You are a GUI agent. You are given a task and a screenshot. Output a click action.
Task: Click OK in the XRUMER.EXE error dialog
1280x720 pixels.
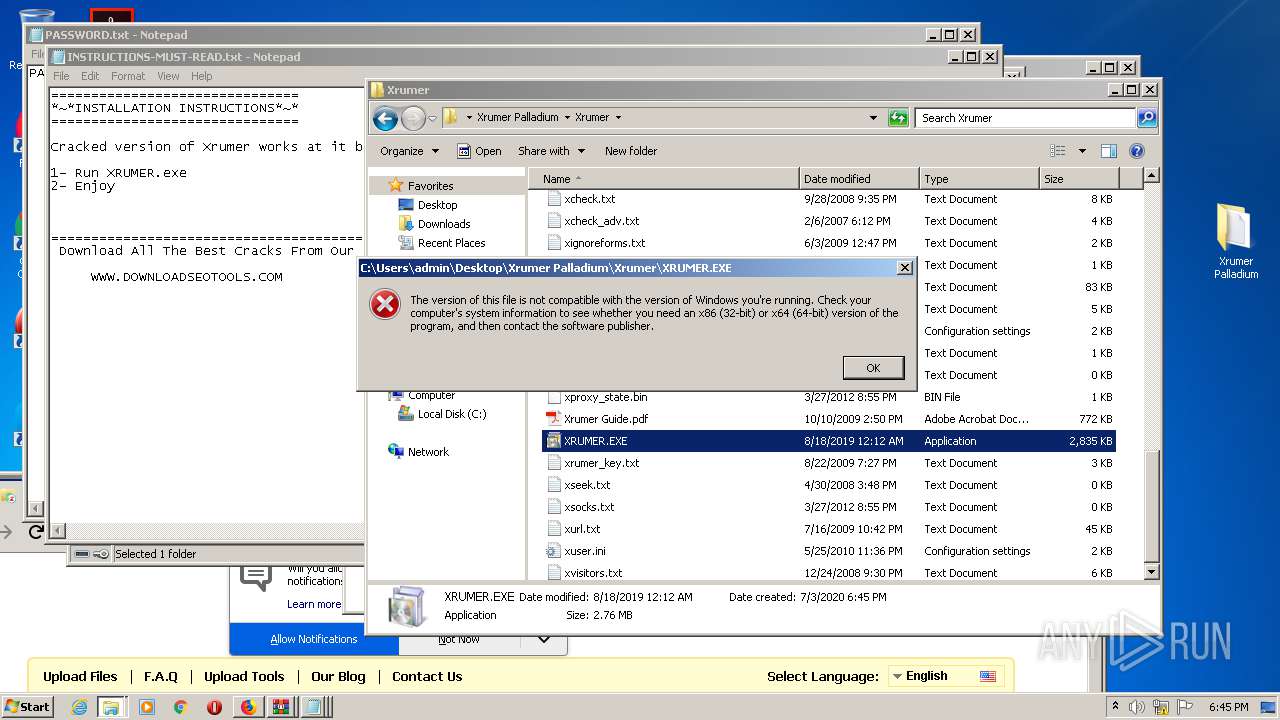pos(873,368)
